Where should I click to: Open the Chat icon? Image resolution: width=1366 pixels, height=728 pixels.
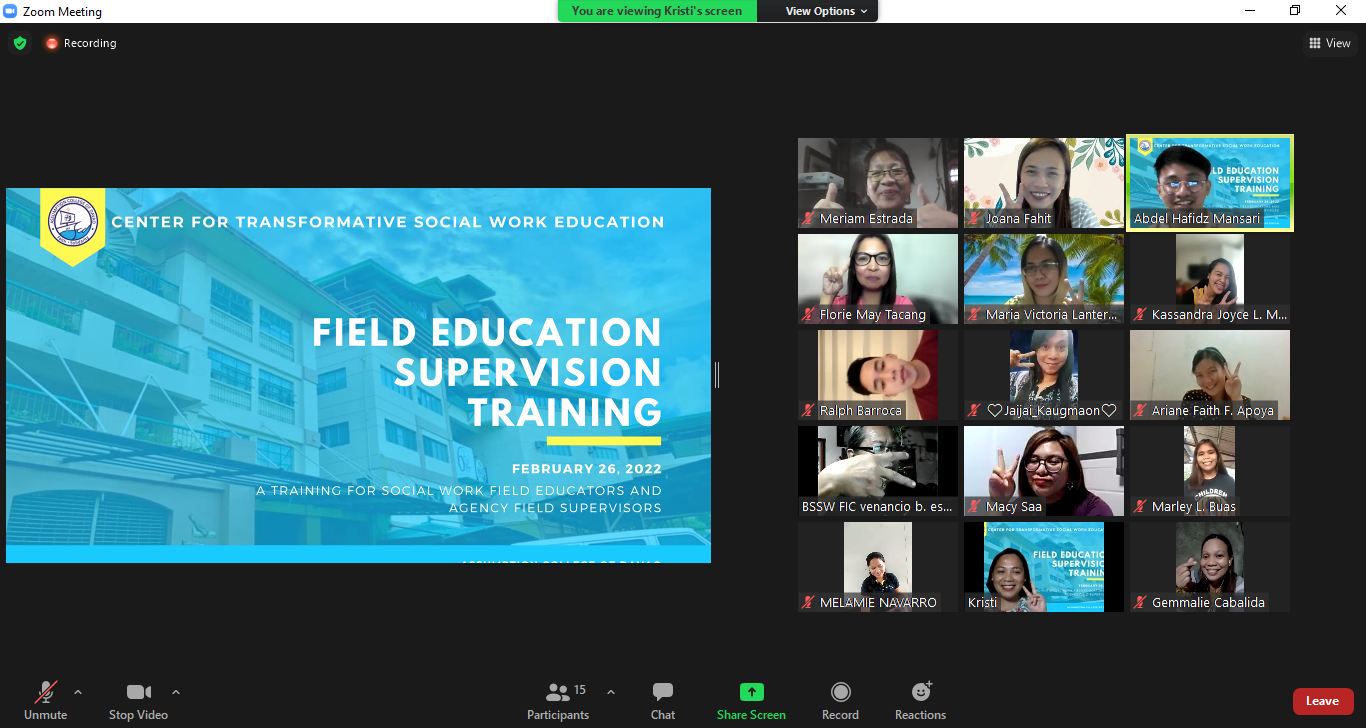662,700
